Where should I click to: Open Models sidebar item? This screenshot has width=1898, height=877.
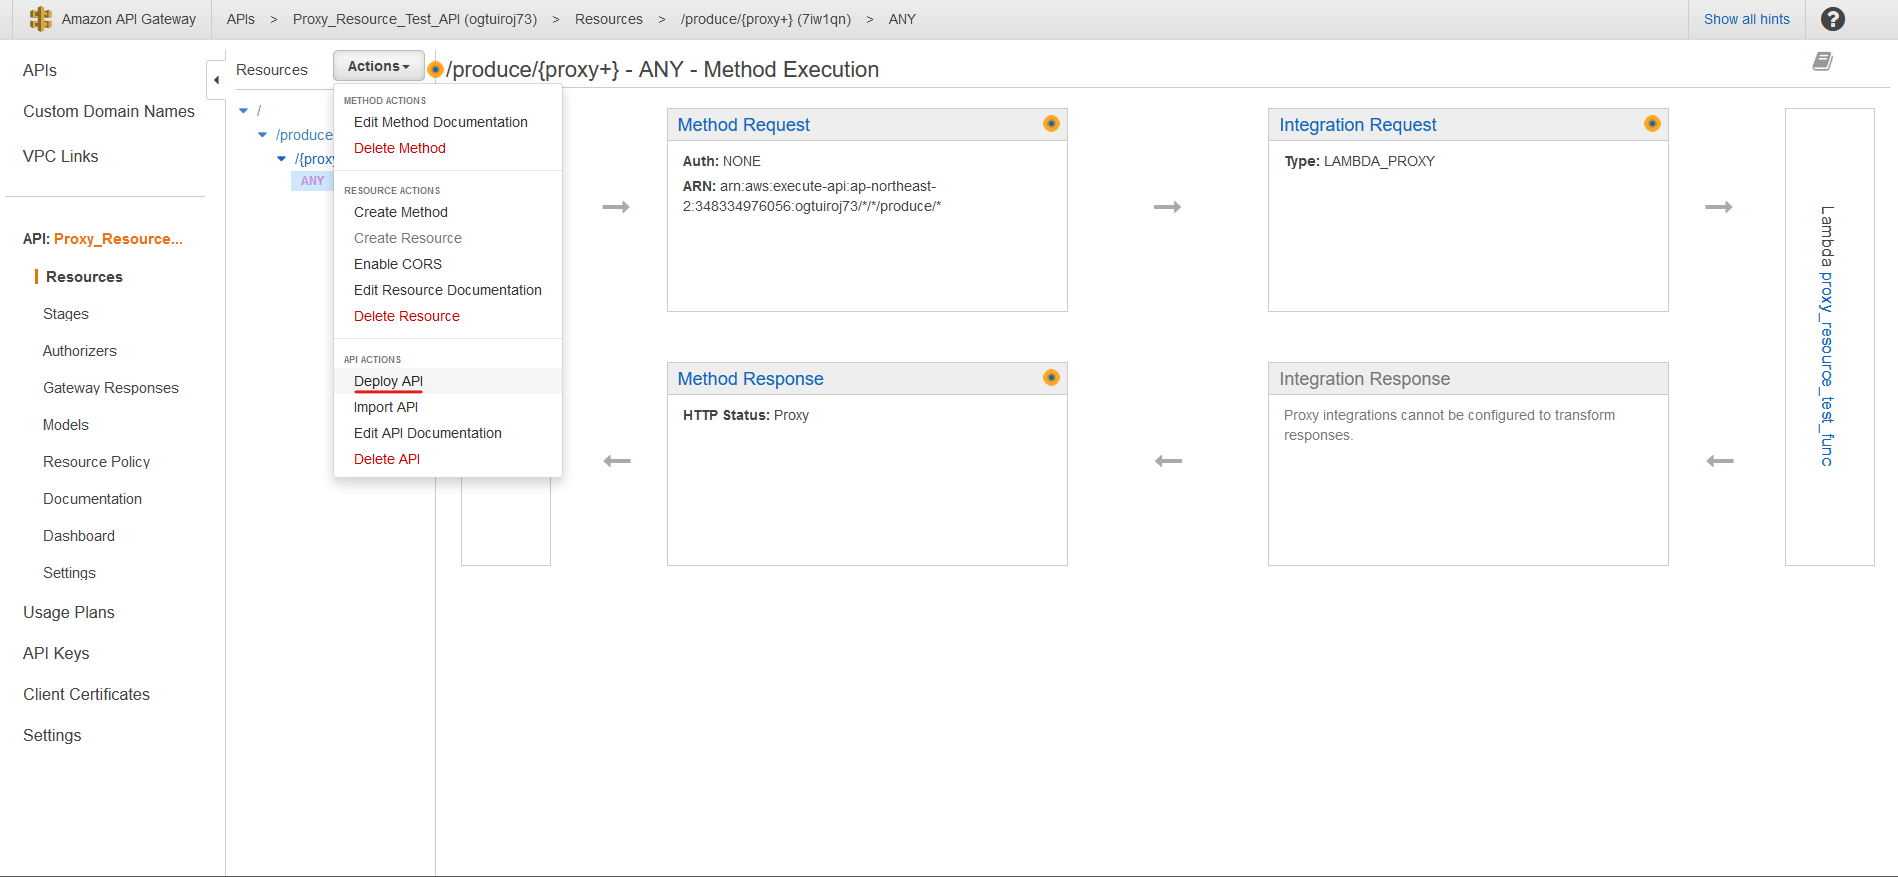click(x=66, y=425)
